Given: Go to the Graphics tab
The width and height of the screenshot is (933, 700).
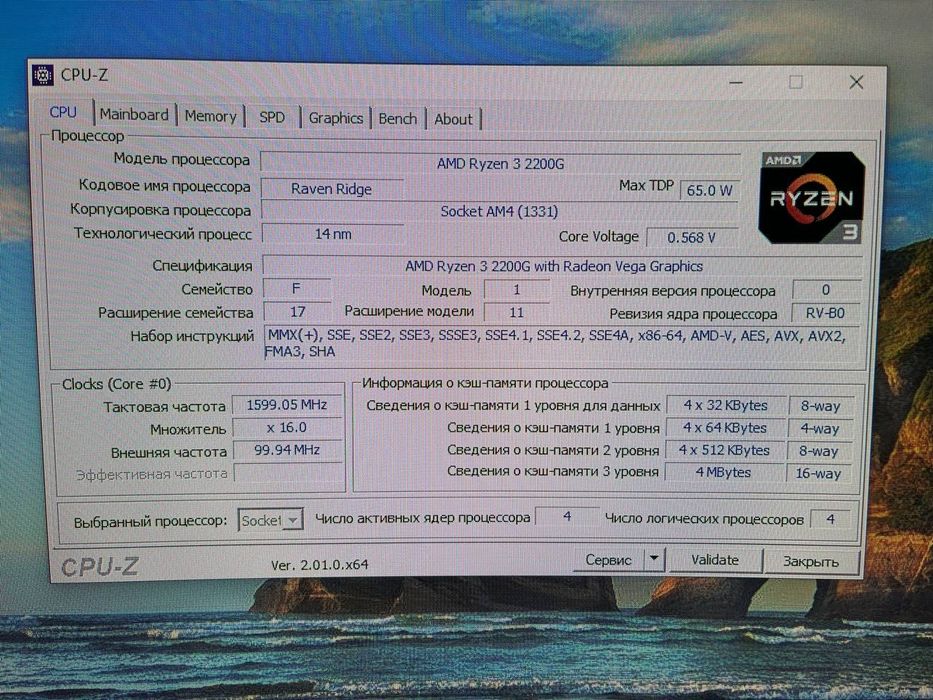Looking at the screenshot, I should pos(336,118).
